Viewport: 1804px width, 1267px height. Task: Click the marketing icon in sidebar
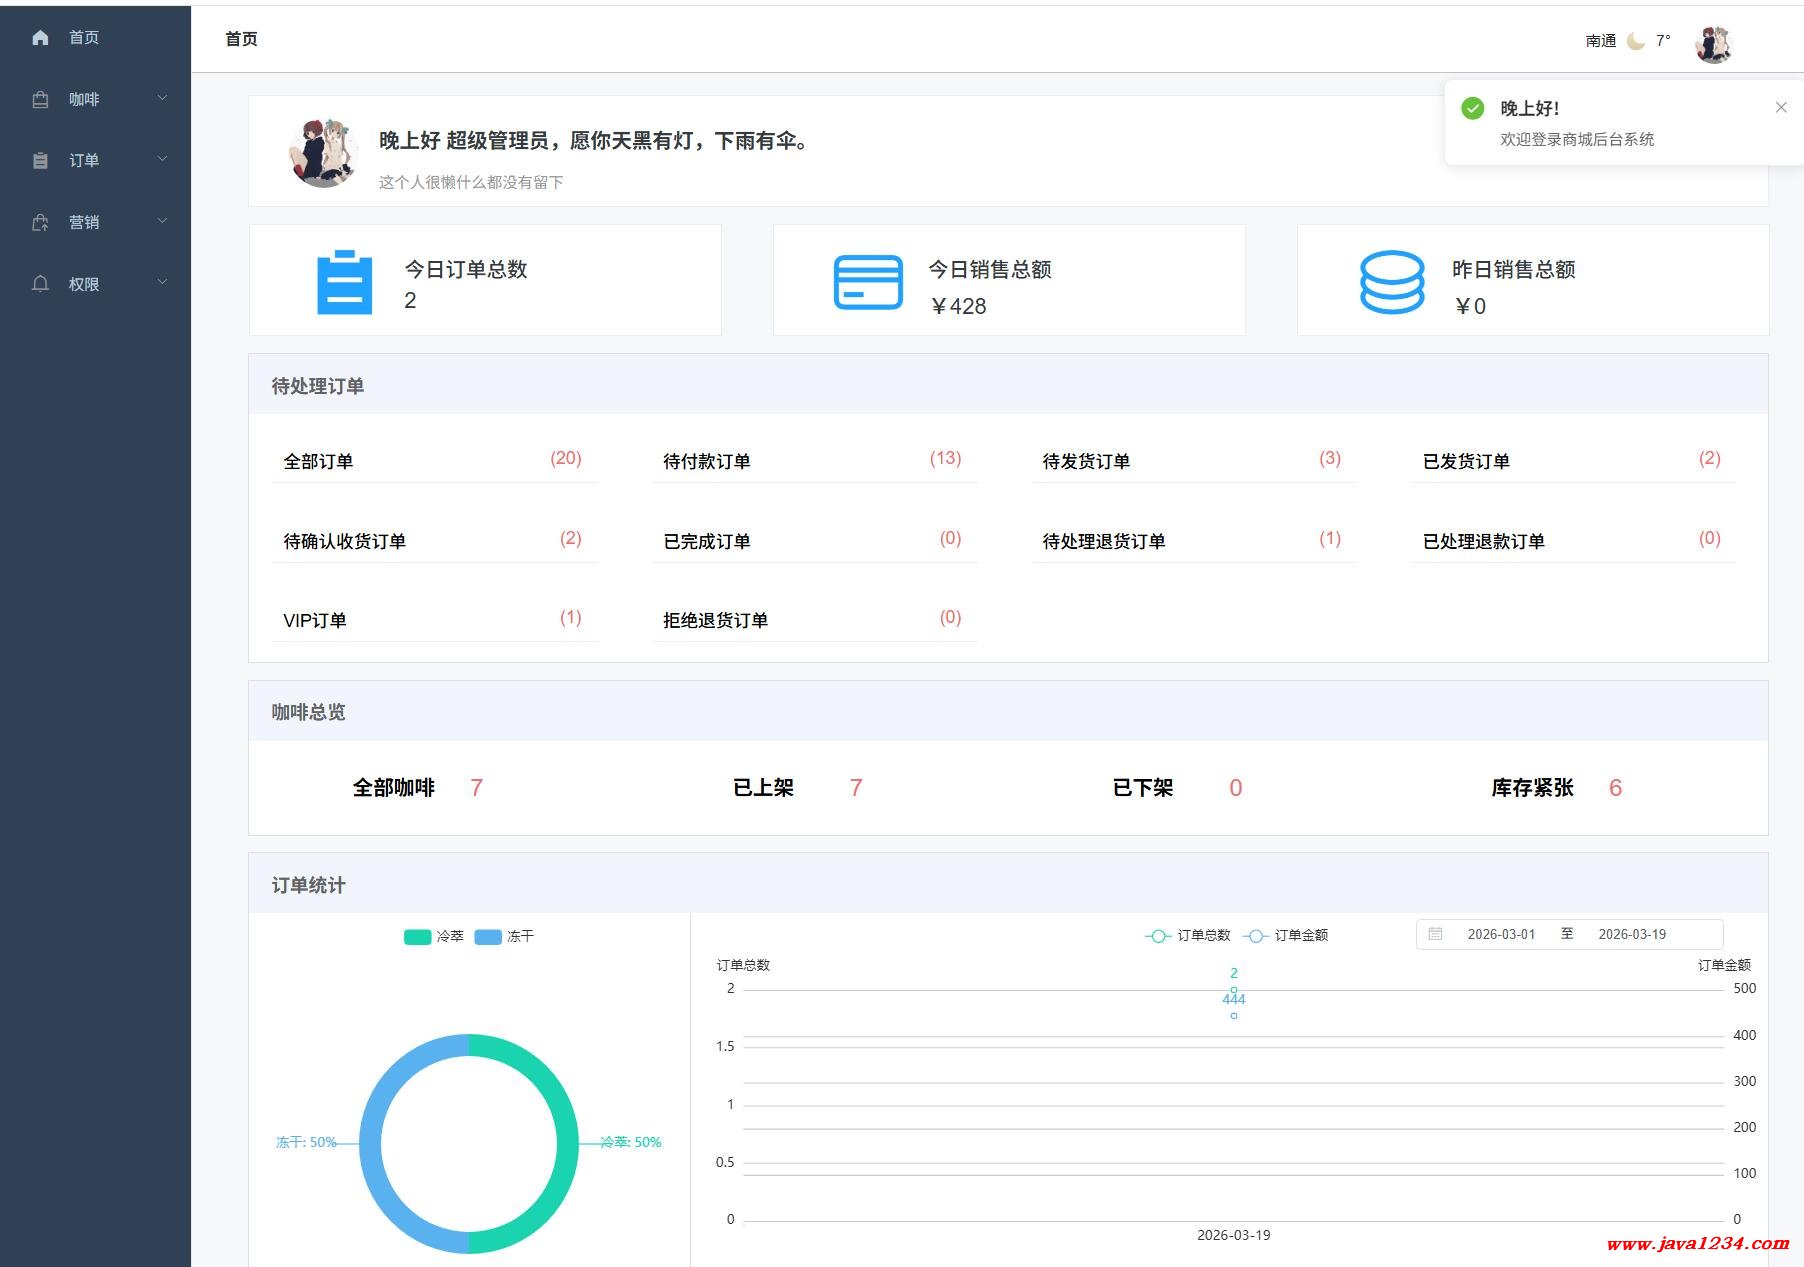(40, 223)
